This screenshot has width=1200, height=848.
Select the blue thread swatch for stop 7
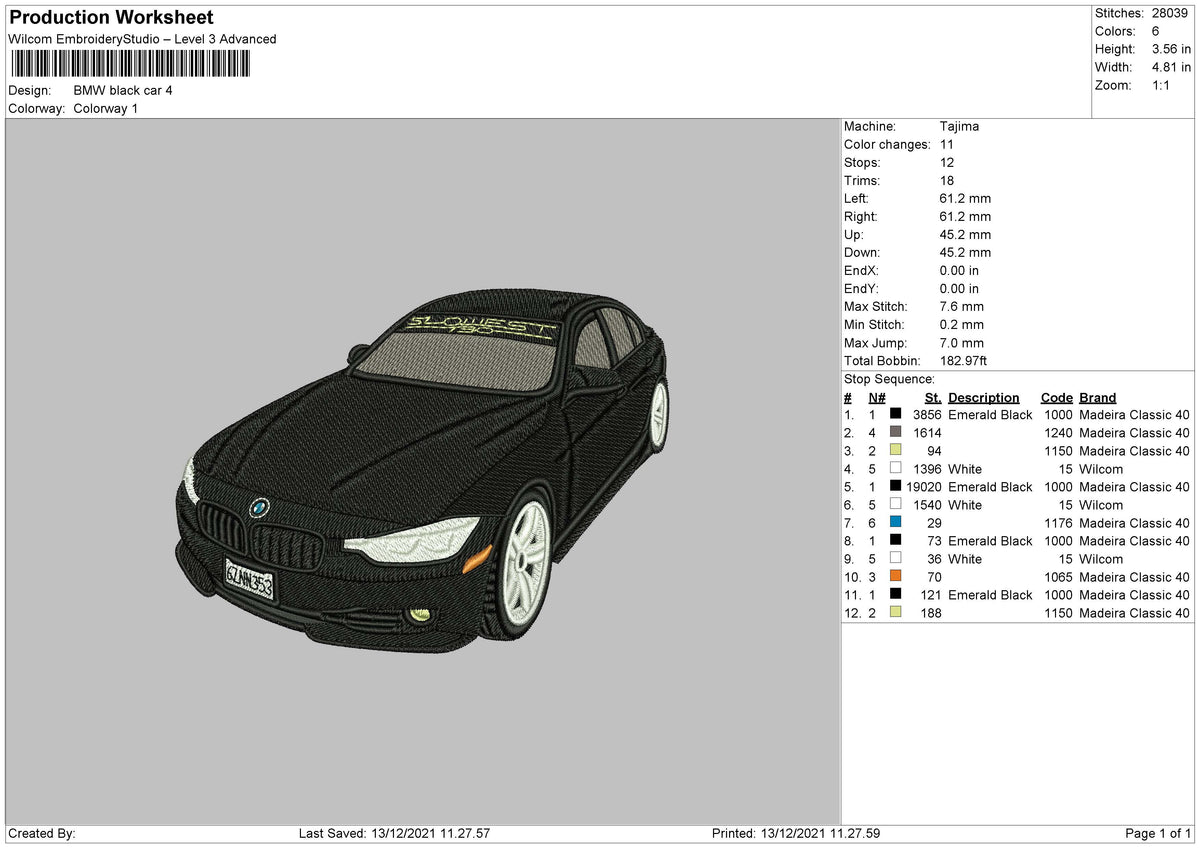895,522
